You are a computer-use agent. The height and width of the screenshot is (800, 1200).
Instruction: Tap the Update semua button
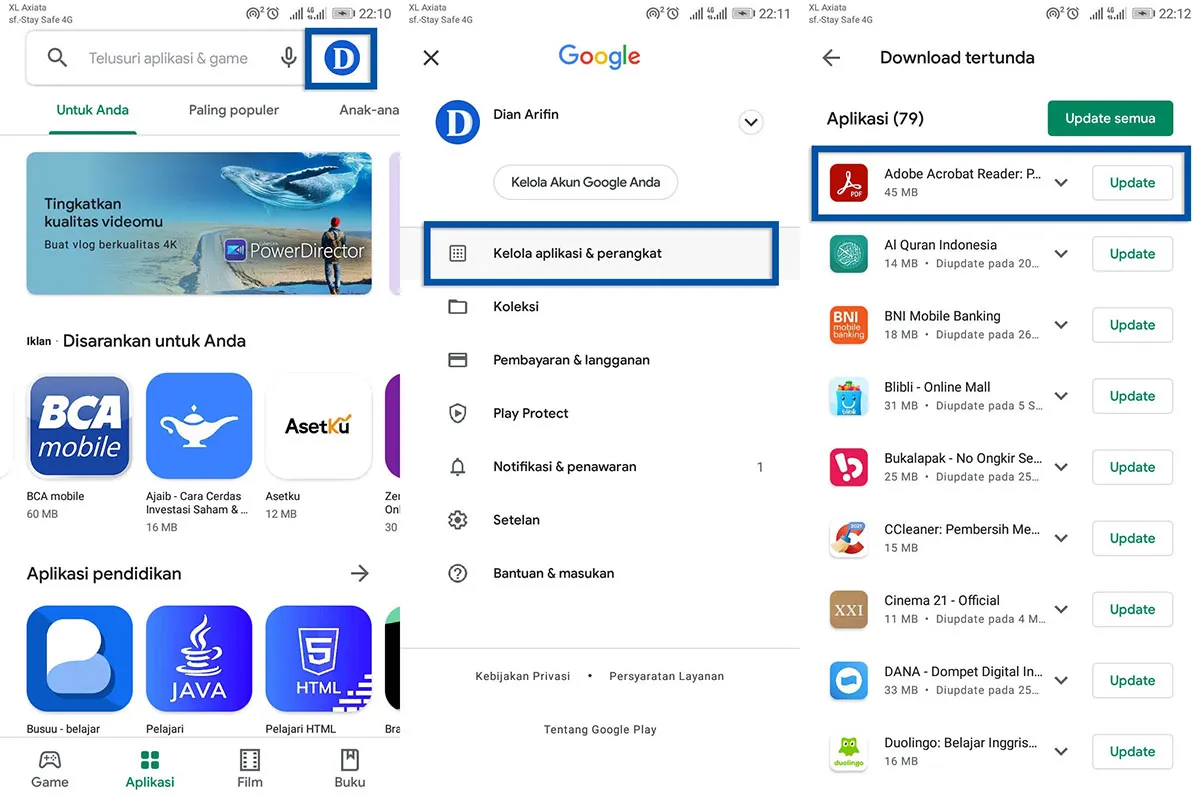pyautogui.click(x=1110, y=117)
